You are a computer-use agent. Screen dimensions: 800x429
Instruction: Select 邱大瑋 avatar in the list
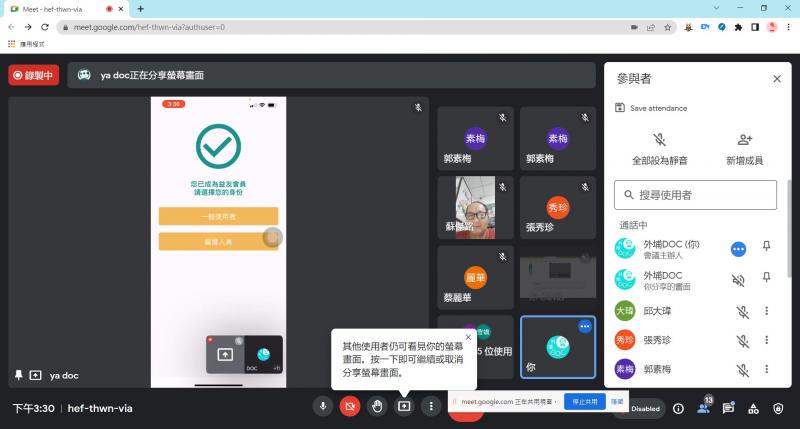tap(625, 311)
